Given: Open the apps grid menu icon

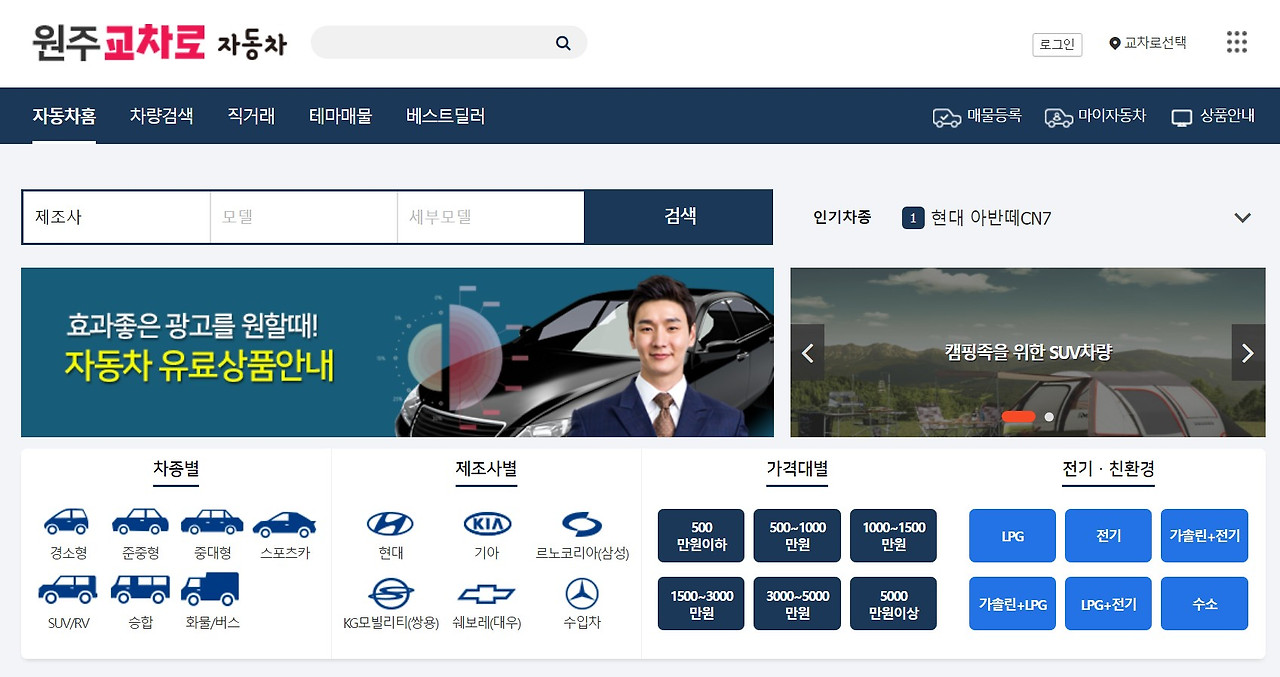Looking at the screenshot, I should (x=1237, y=42).
